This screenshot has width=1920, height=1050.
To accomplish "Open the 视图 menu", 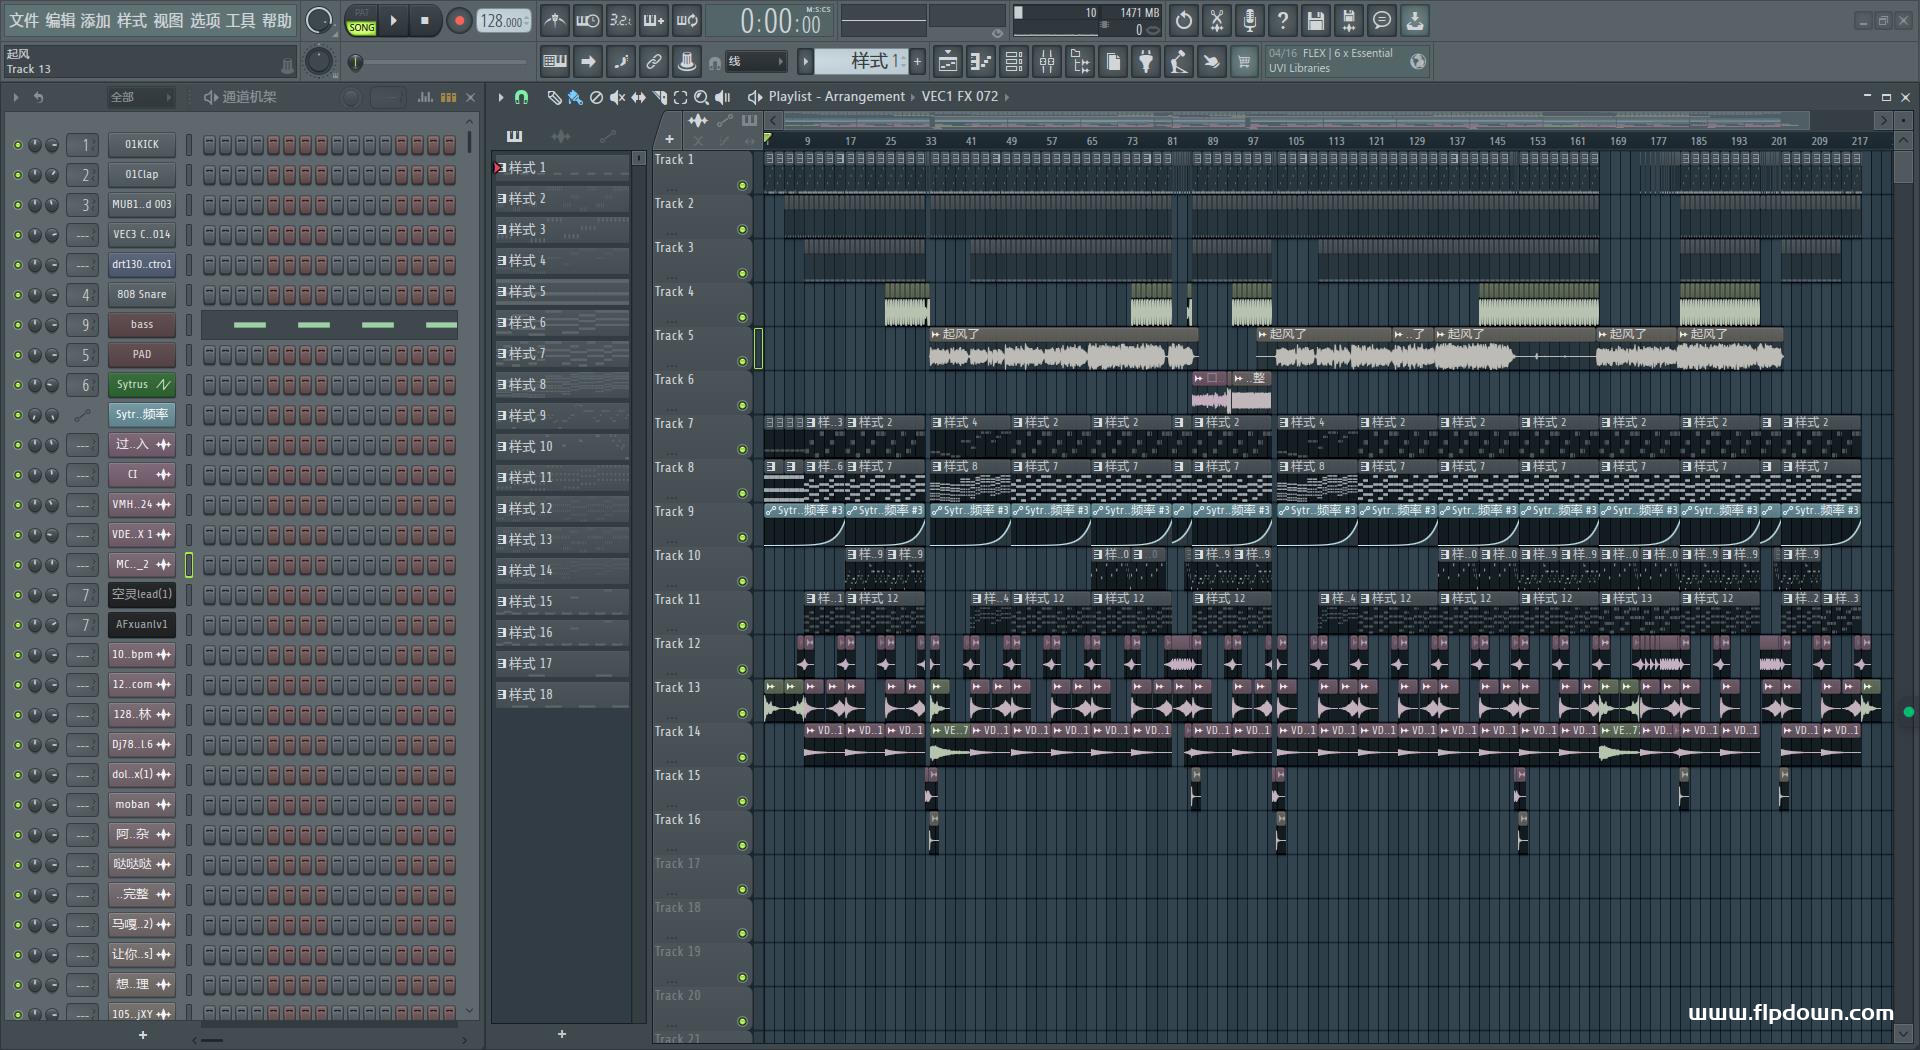I will [x=168, y=20].
